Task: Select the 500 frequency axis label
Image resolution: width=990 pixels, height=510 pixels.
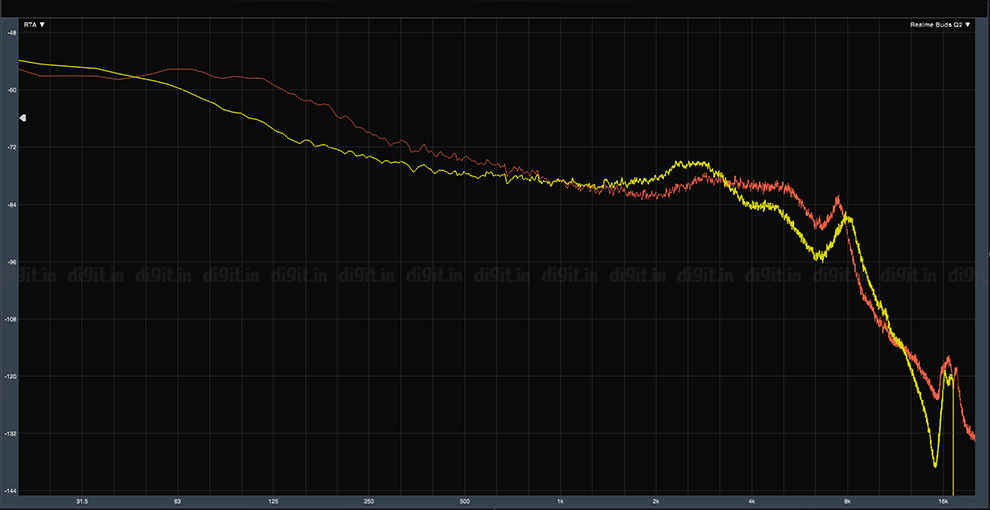Action: 465,502
